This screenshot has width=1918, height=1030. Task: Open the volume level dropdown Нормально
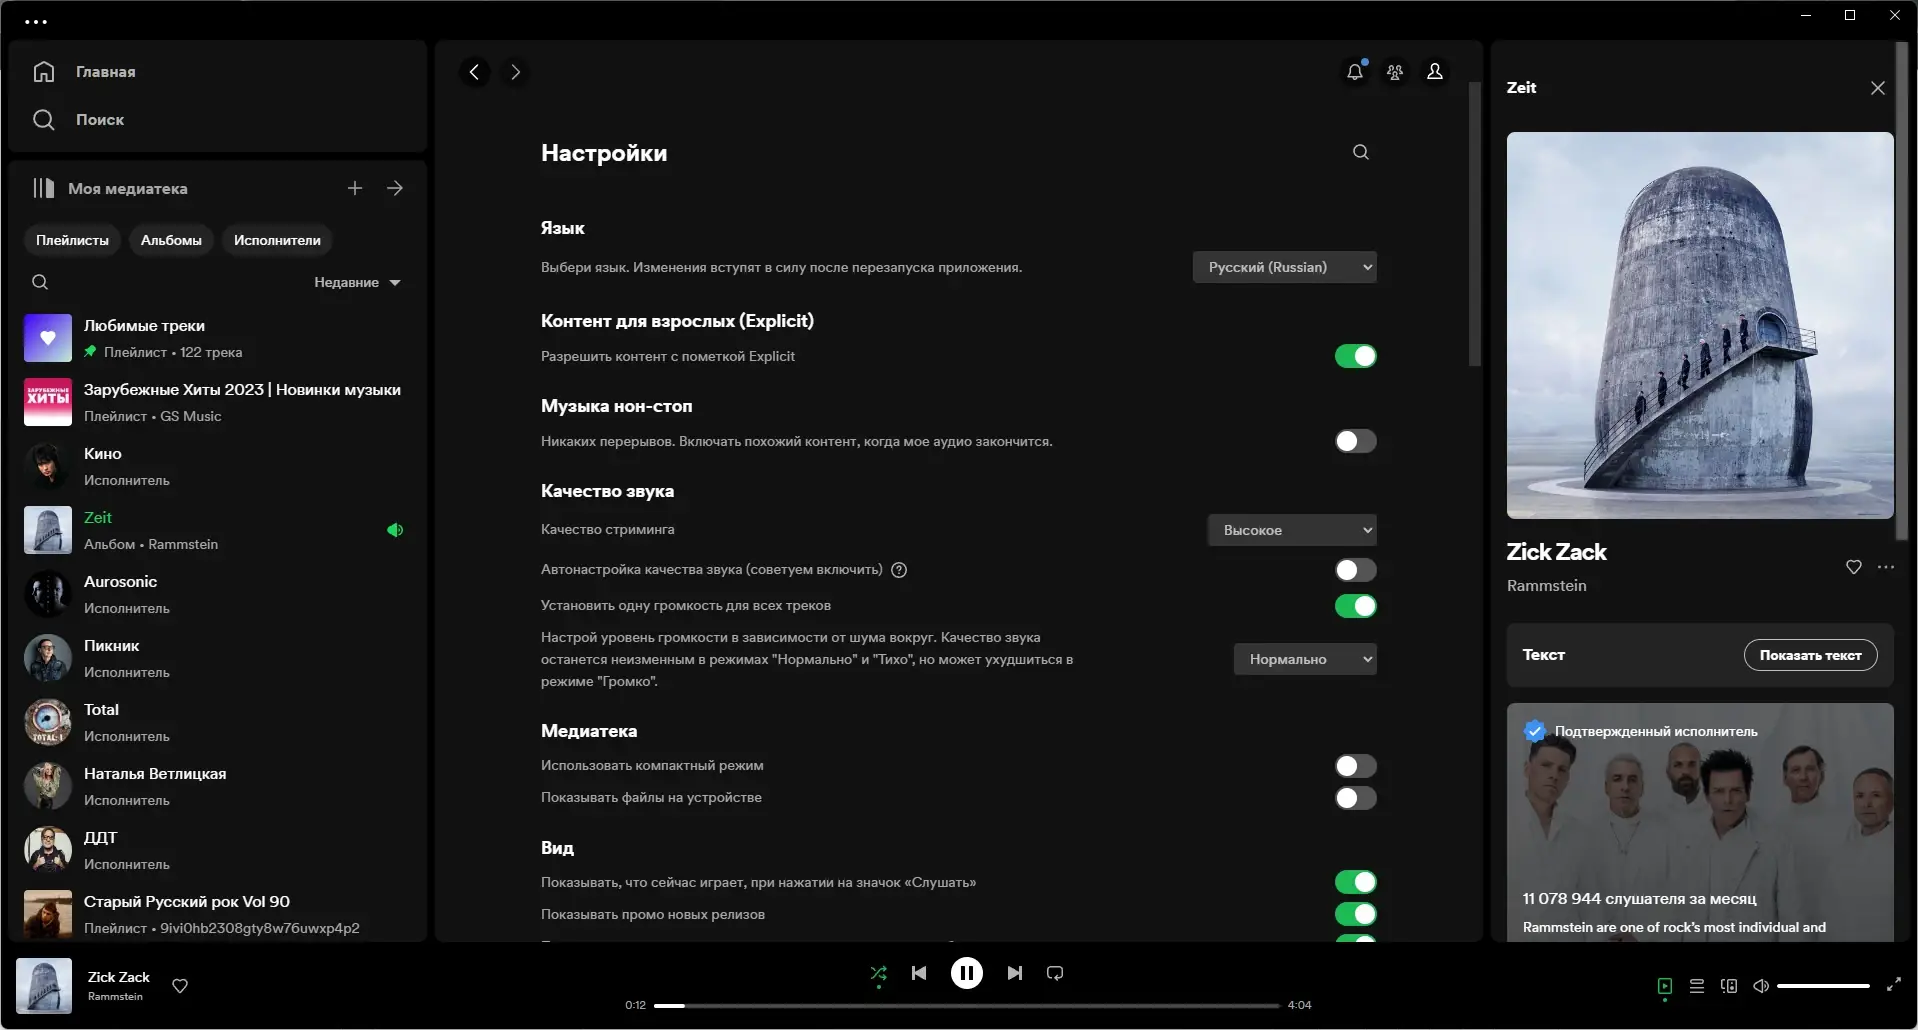click(1305, 659)
